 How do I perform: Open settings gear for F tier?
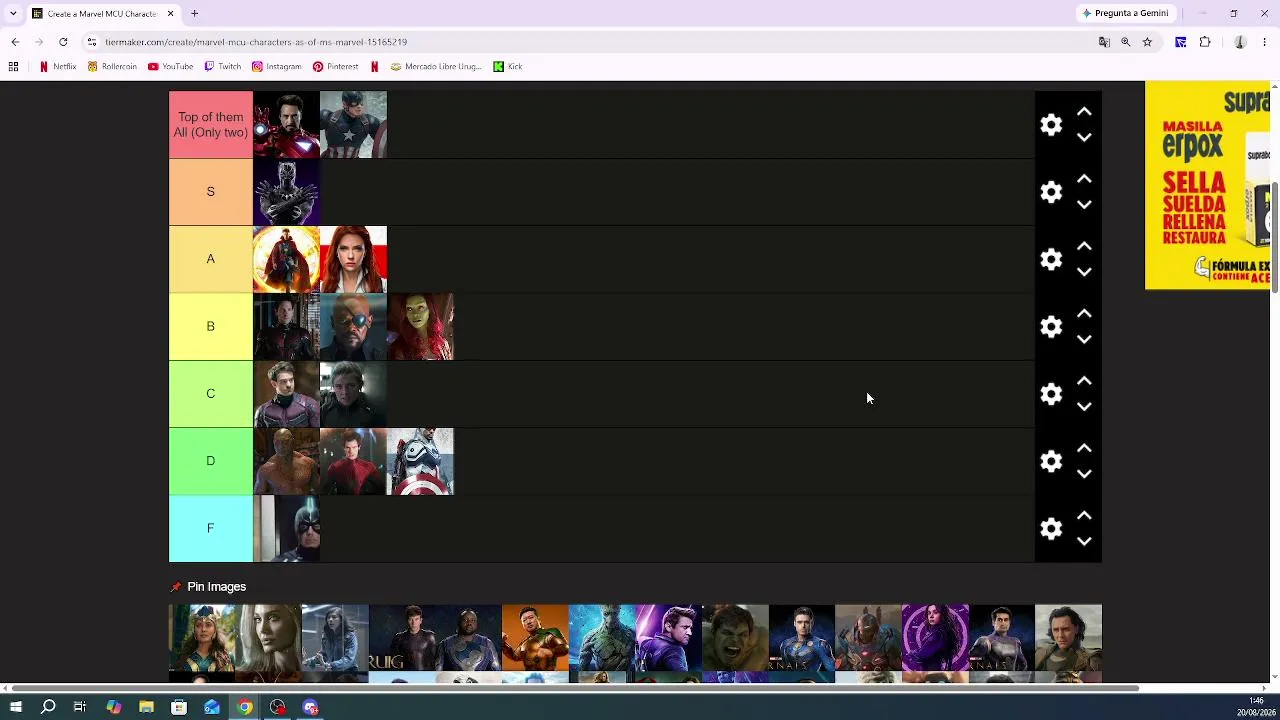[x=1051, y=528]
